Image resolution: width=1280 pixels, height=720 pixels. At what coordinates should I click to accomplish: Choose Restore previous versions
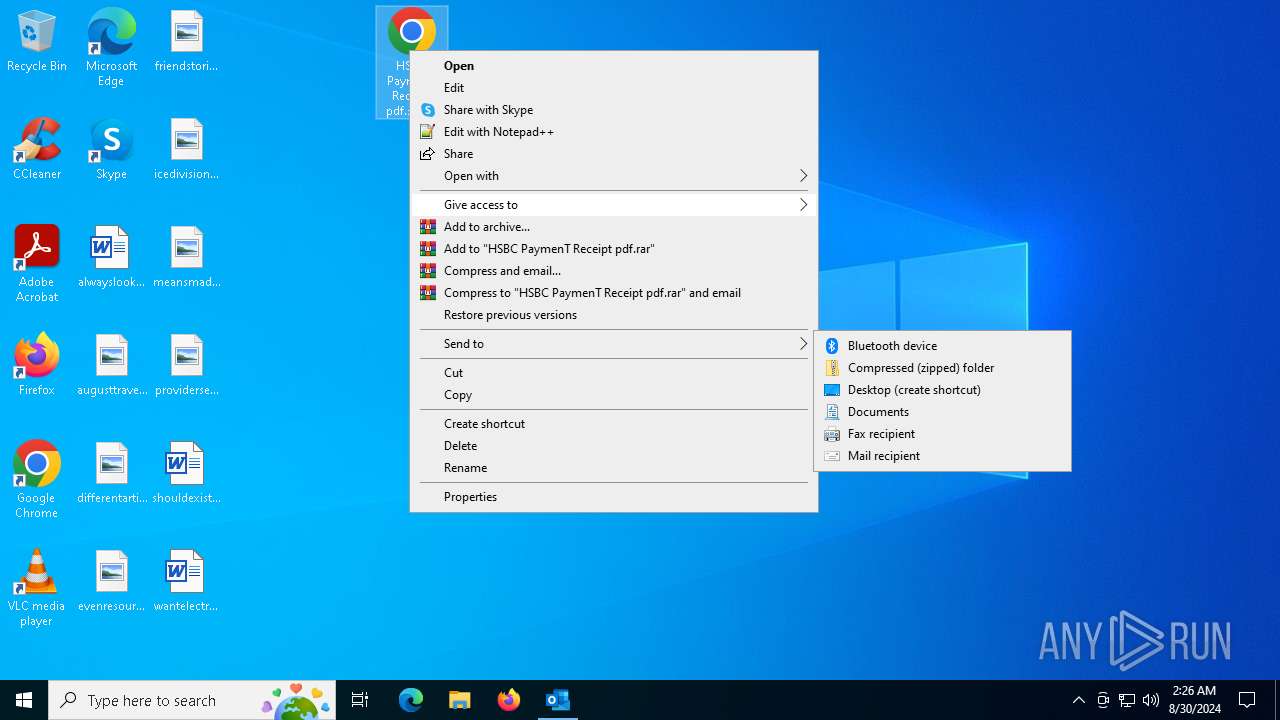point(614,315)
